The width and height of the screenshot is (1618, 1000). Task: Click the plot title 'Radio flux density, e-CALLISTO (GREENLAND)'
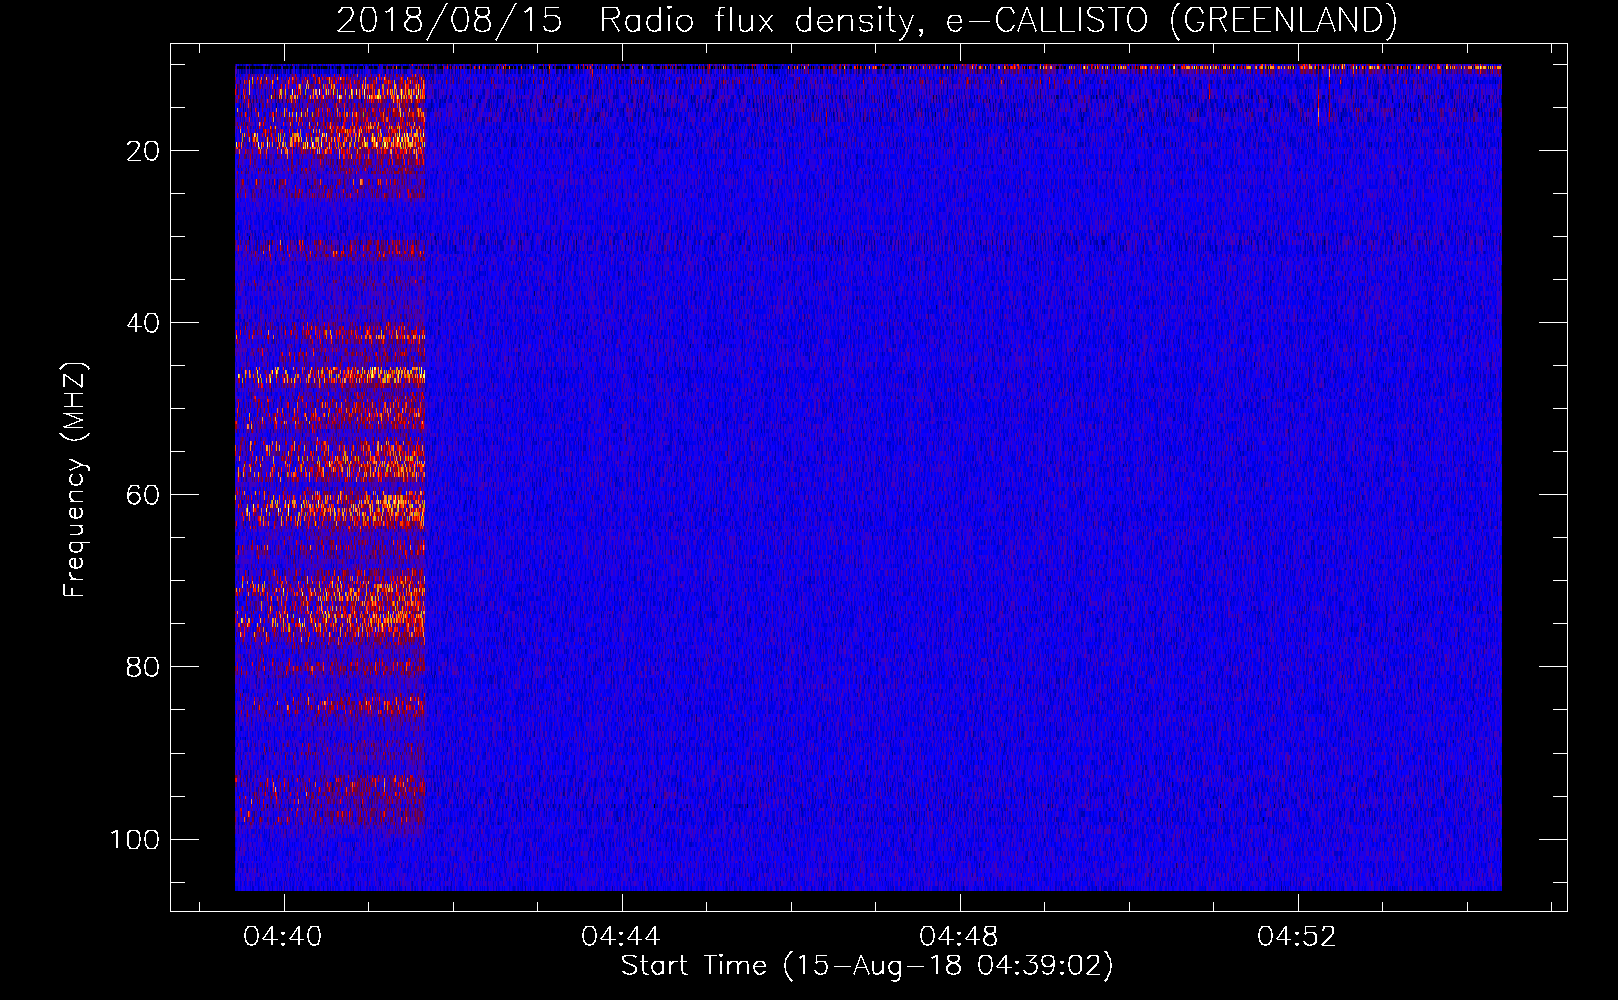998,21
